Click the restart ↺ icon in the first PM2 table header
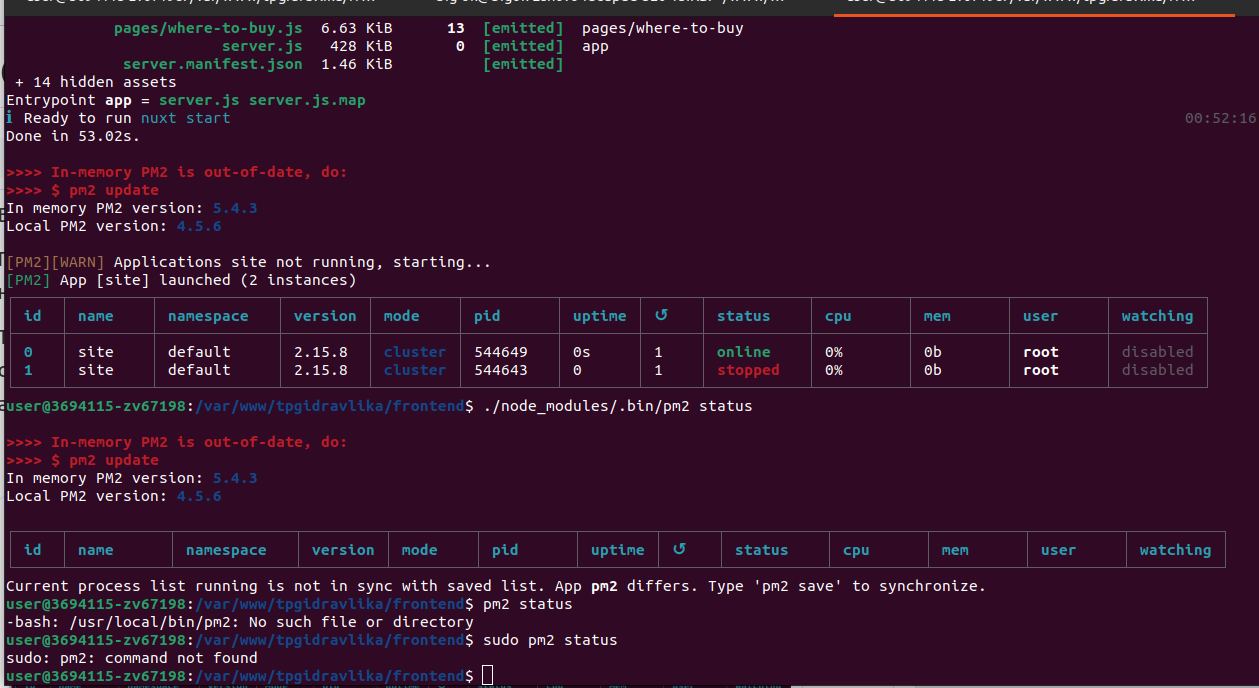 (x=661, y=316)
